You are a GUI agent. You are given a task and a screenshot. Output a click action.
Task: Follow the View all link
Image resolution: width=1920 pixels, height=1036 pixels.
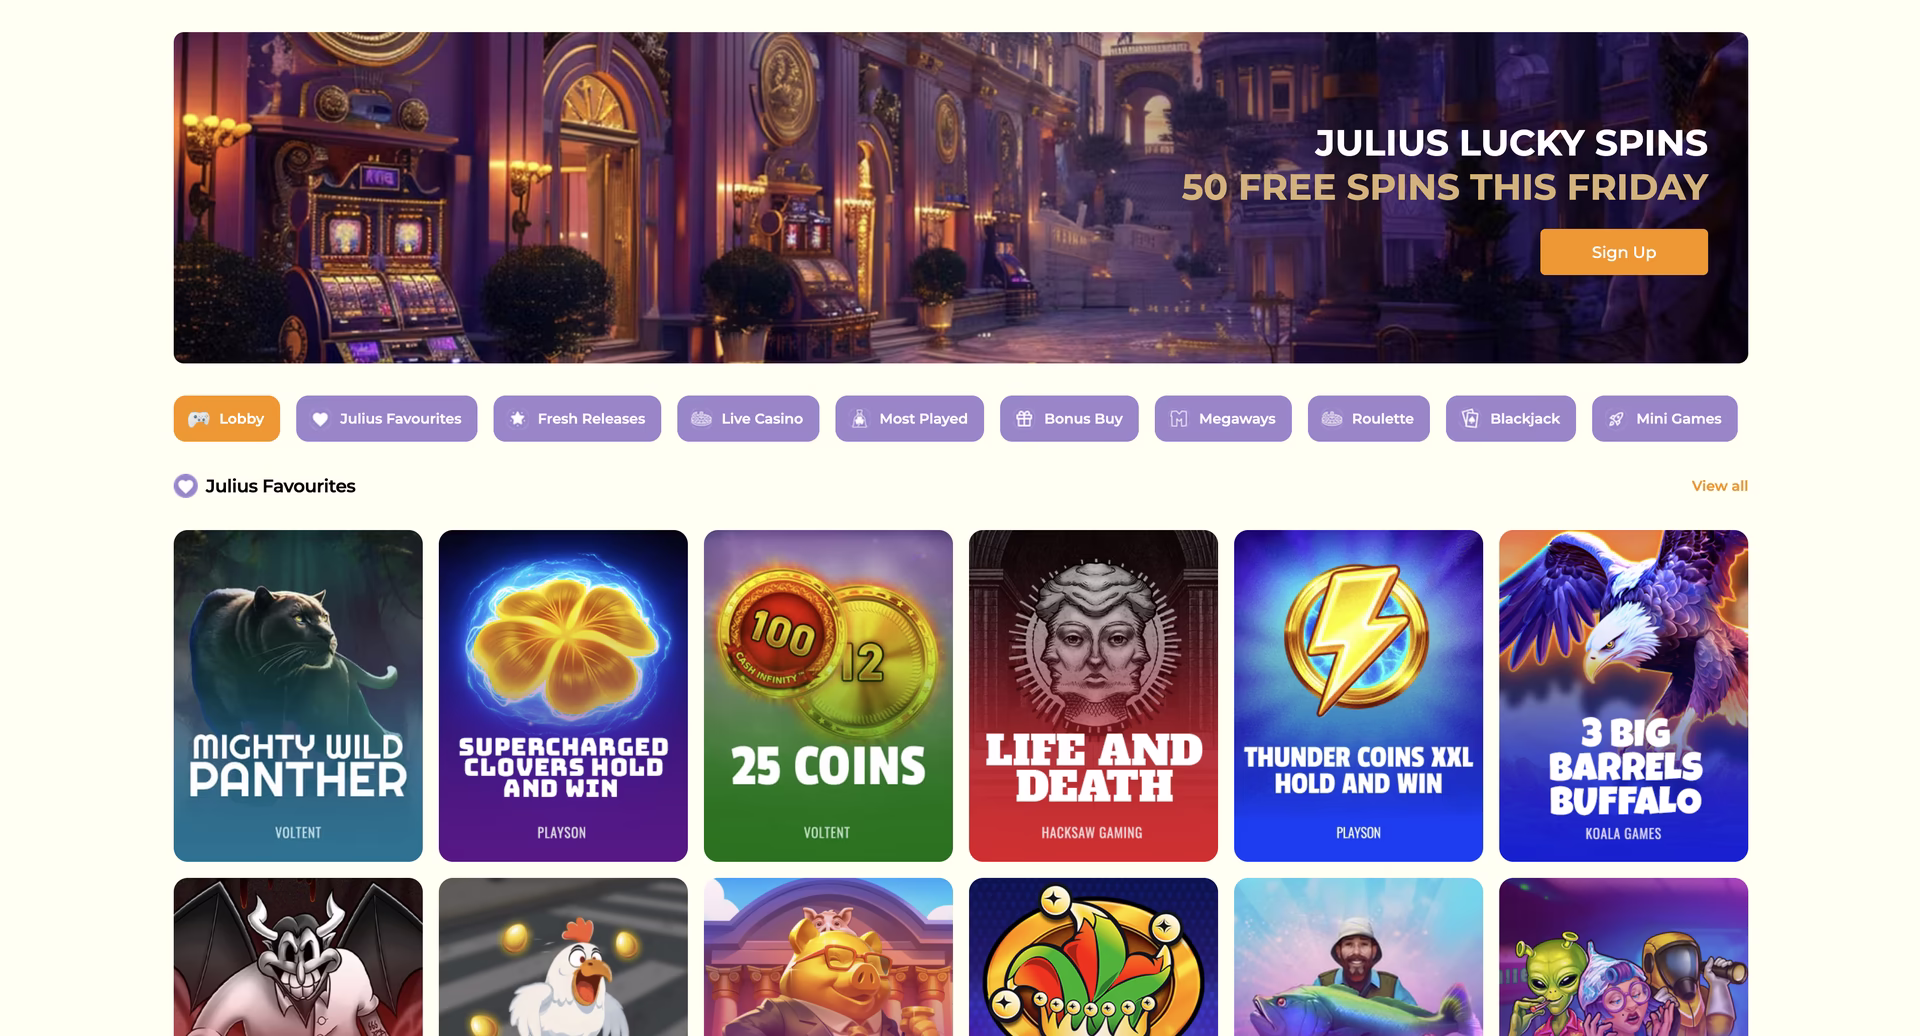tap(1719, 486)
